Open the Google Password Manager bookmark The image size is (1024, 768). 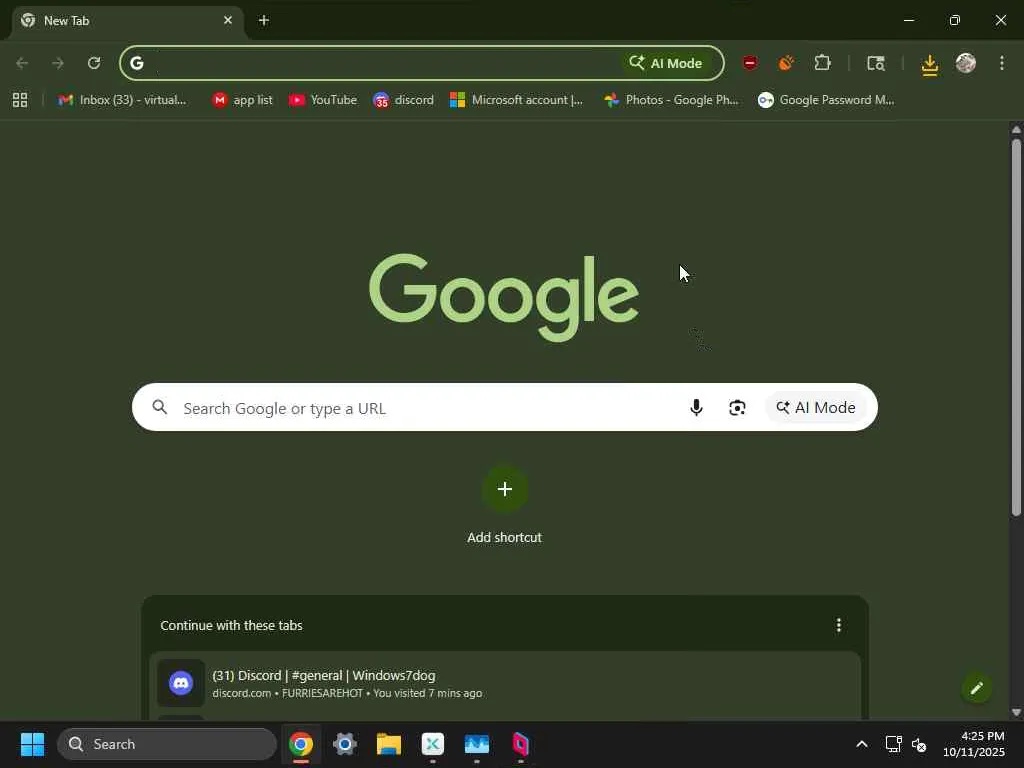click(x=825, y=100)
